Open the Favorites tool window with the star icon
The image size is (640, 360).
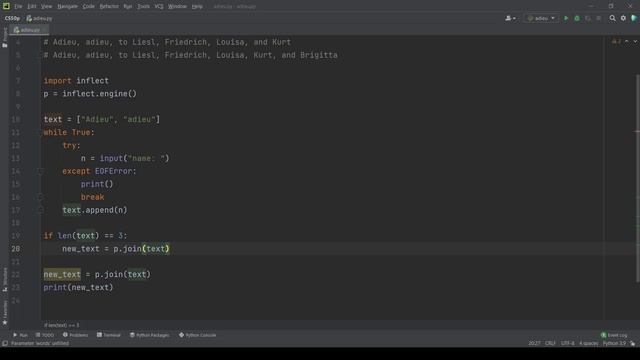(4, 313)
